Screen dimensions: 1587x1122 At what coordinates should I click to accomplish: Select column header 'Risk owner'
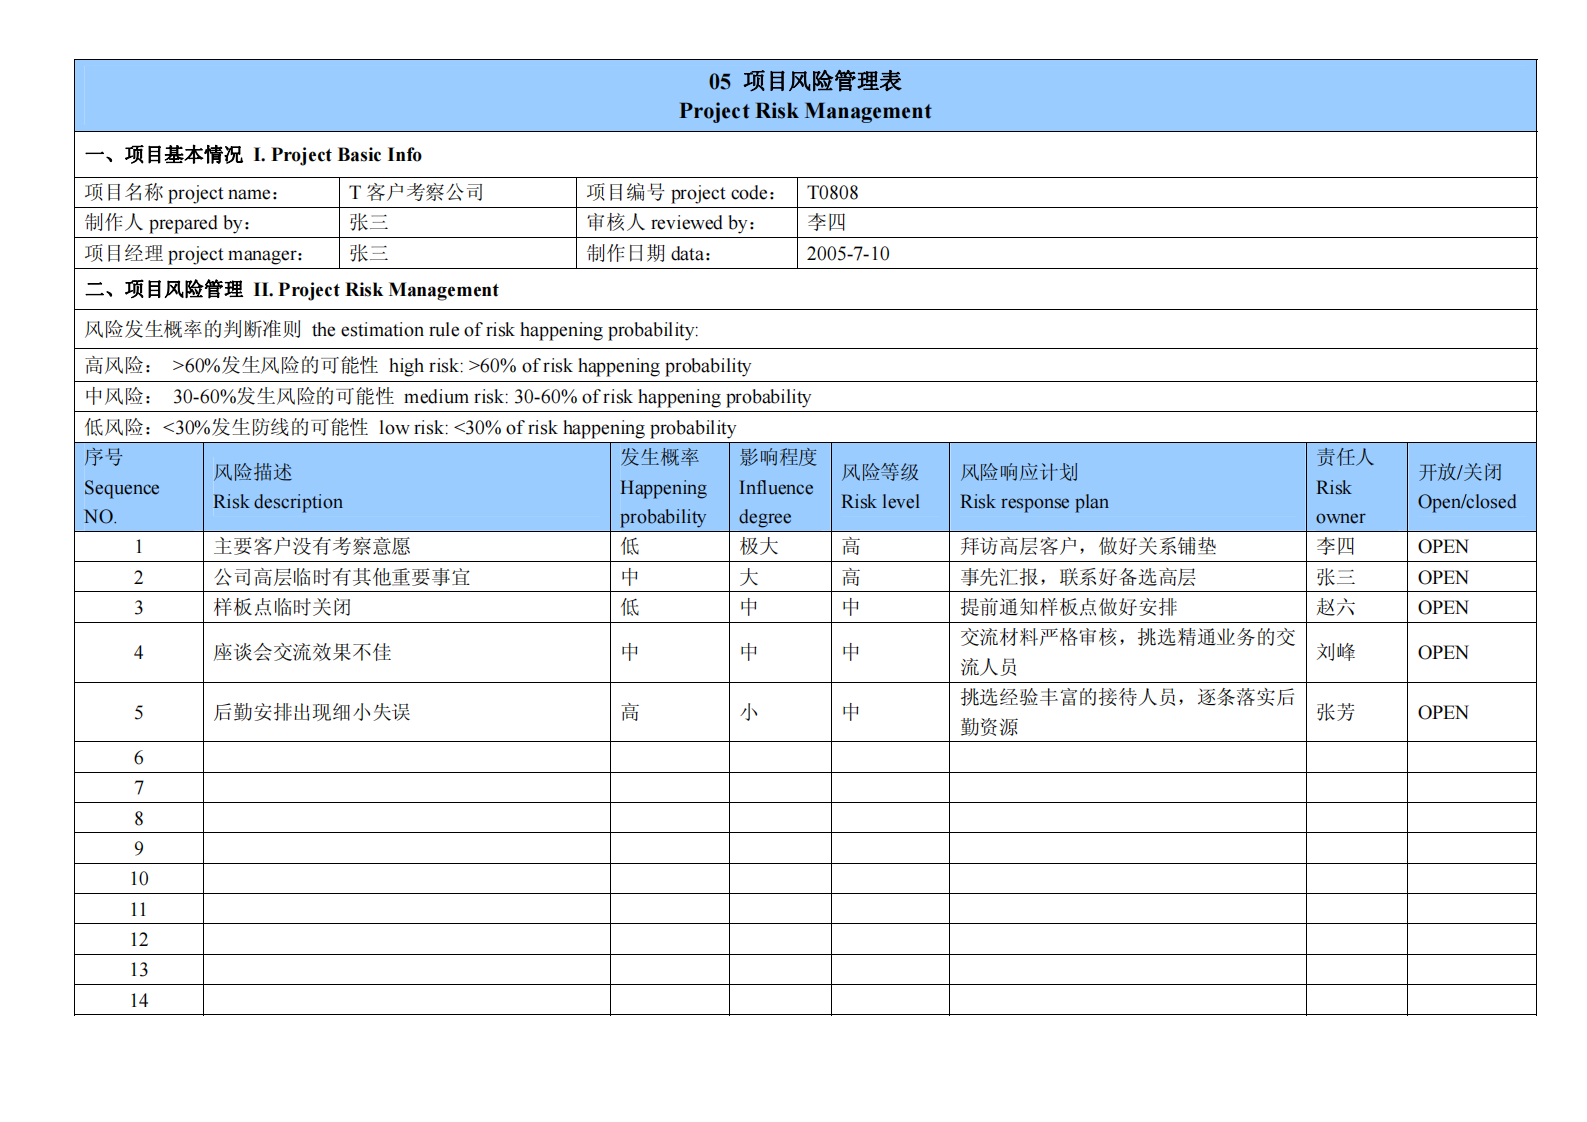[1356, 487]
